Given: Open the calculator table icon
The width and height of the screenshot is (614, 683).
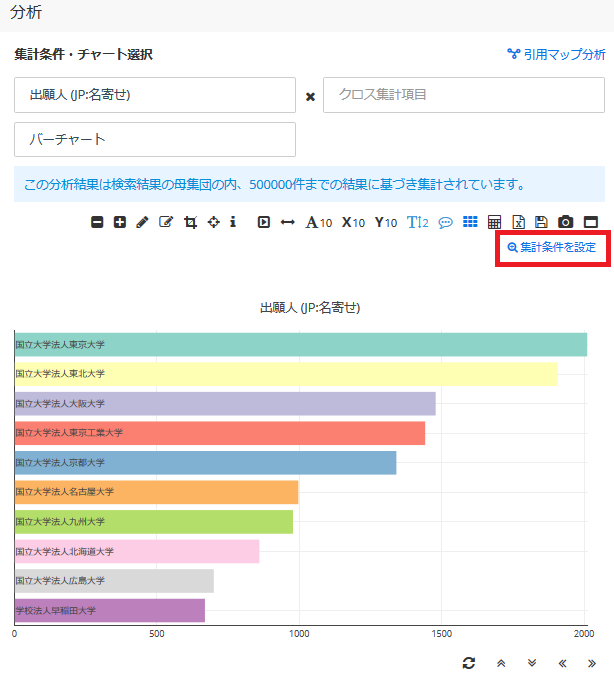Looking at the screenshot, I should (x=494, y=222).
